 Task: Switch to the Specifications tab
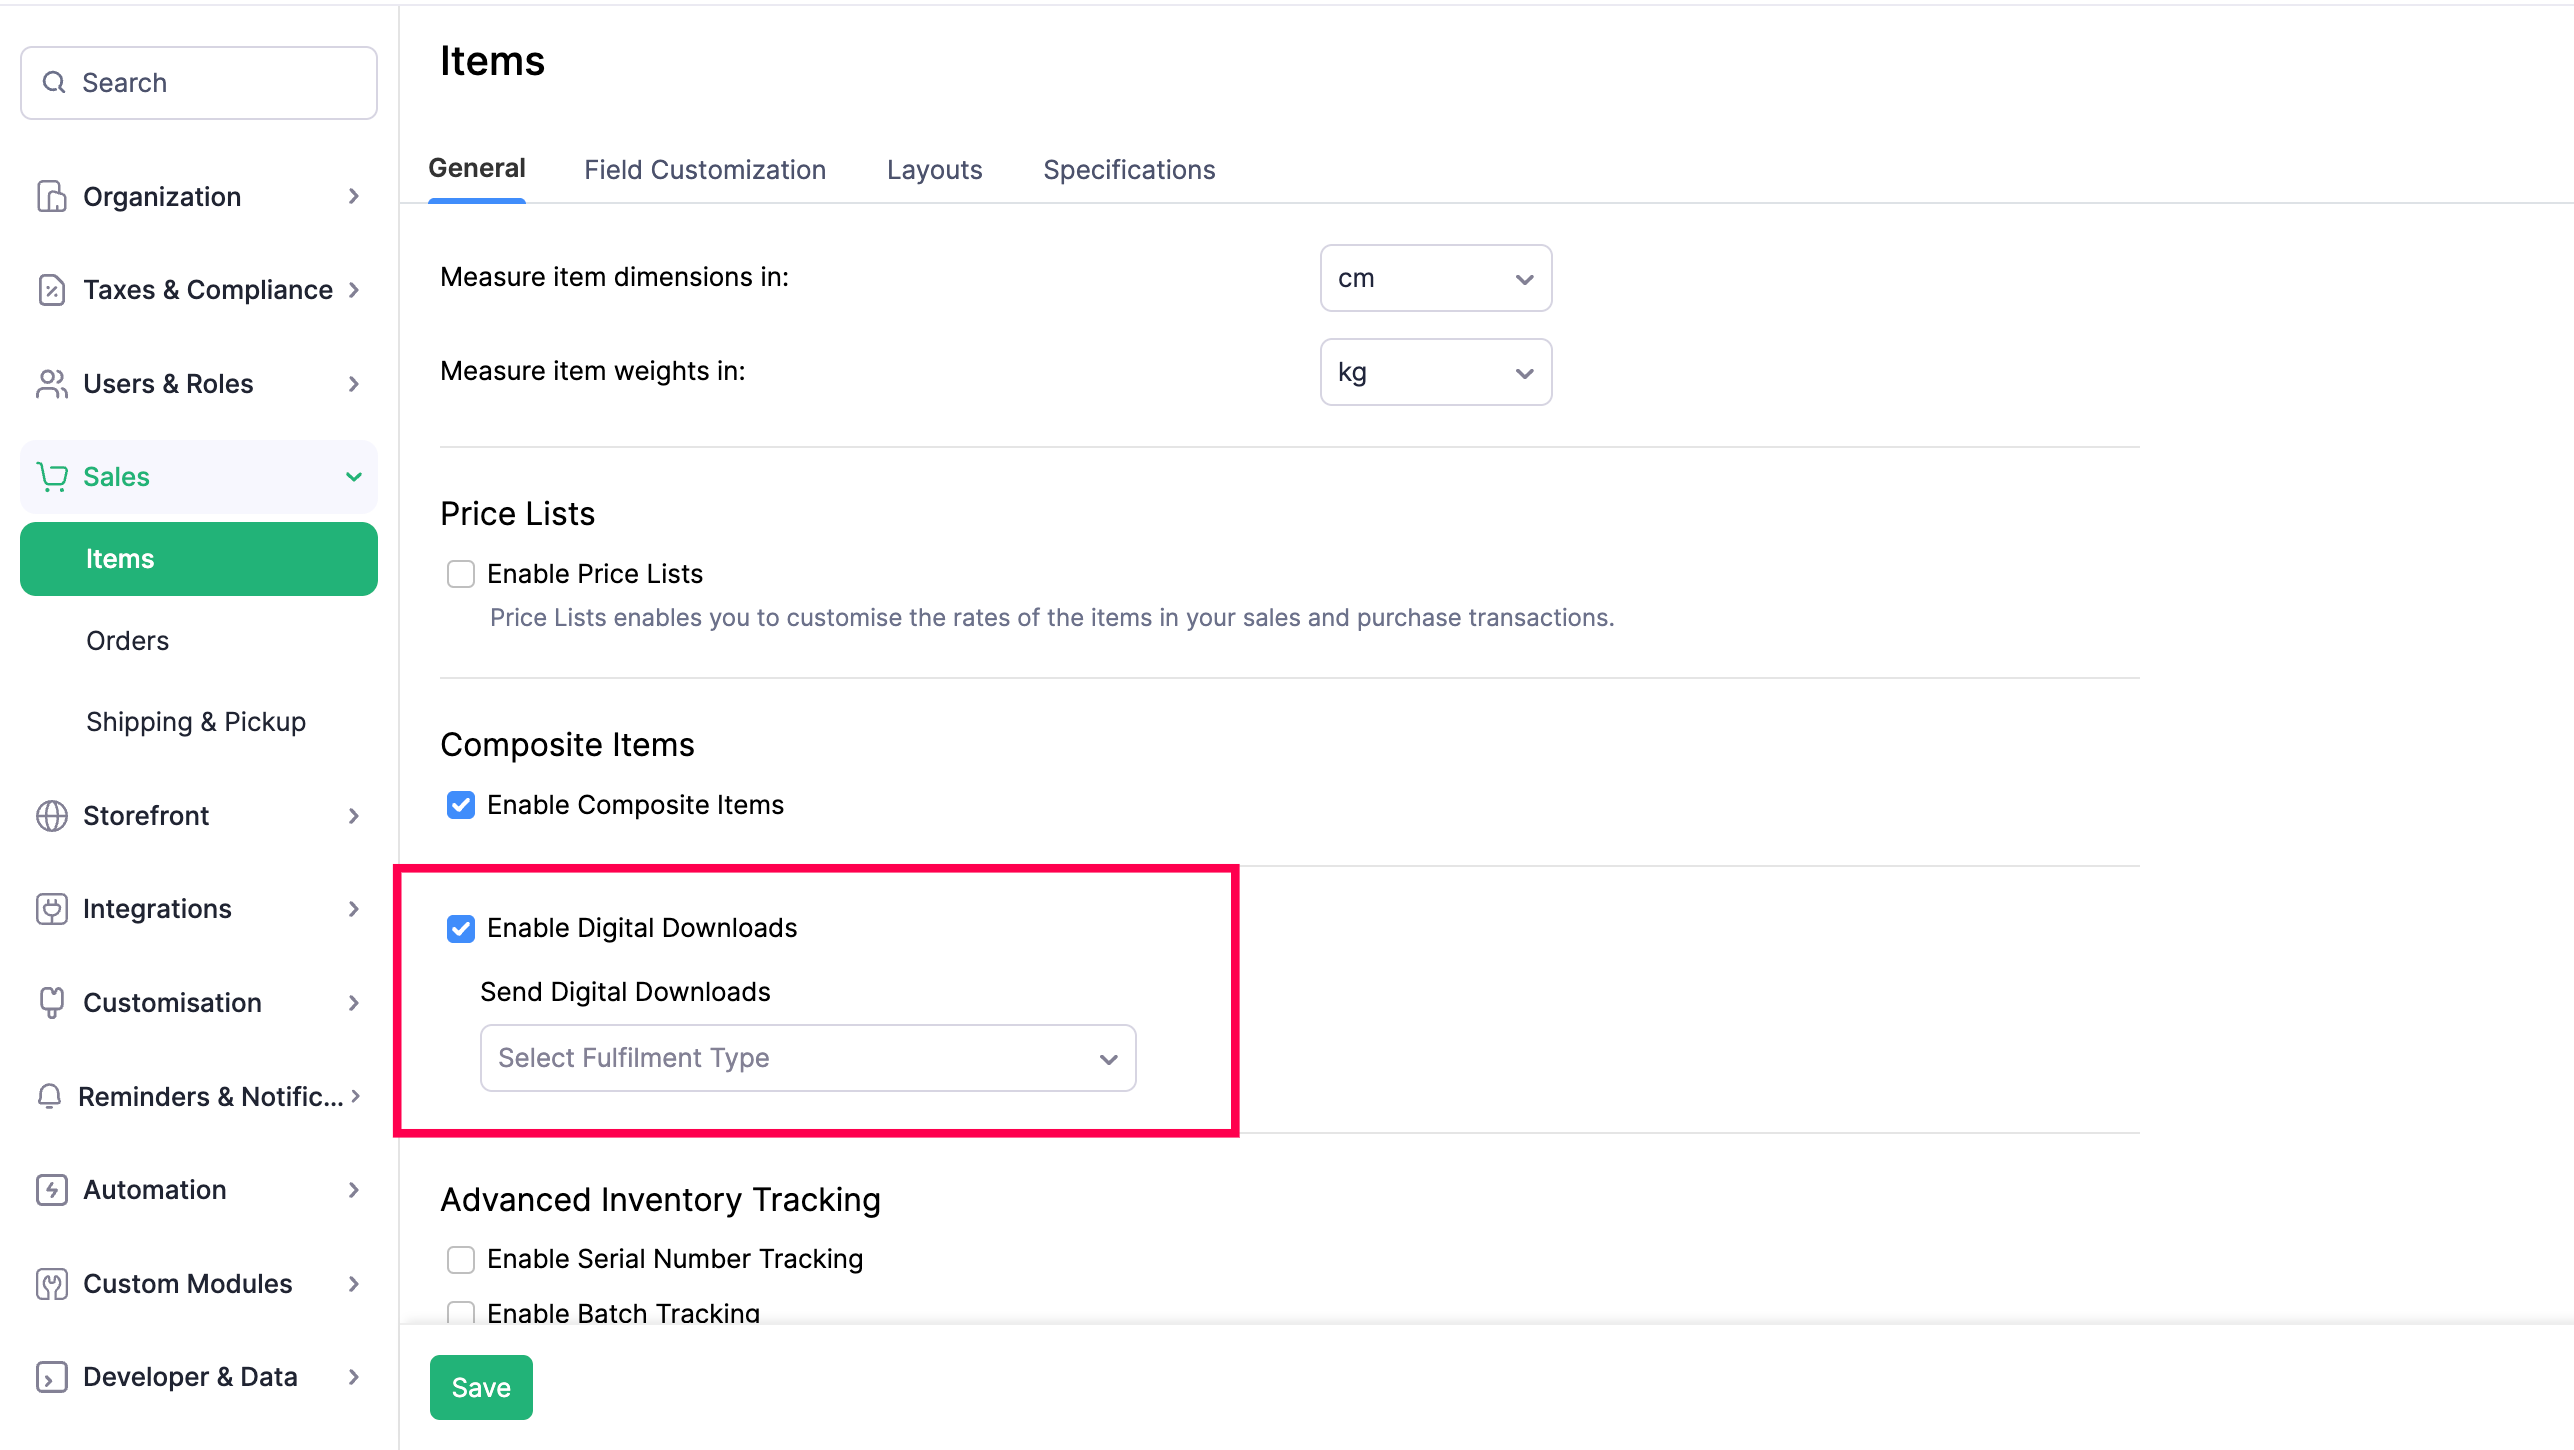point(1129,170)
